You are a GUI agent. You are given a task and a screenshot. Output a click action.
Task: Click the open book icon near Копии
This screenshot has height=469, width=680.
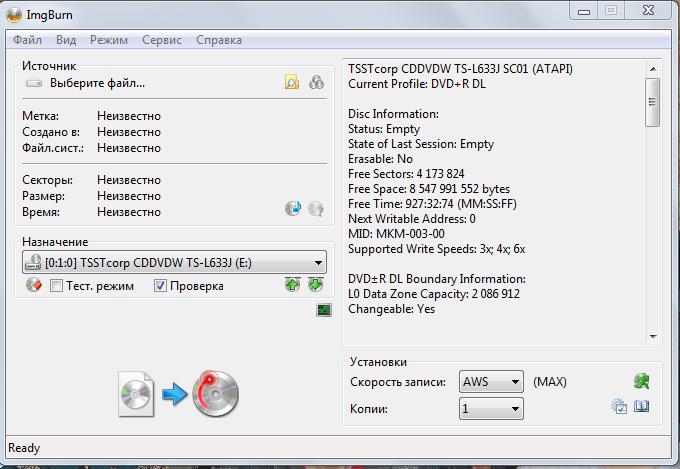(642, 407)
